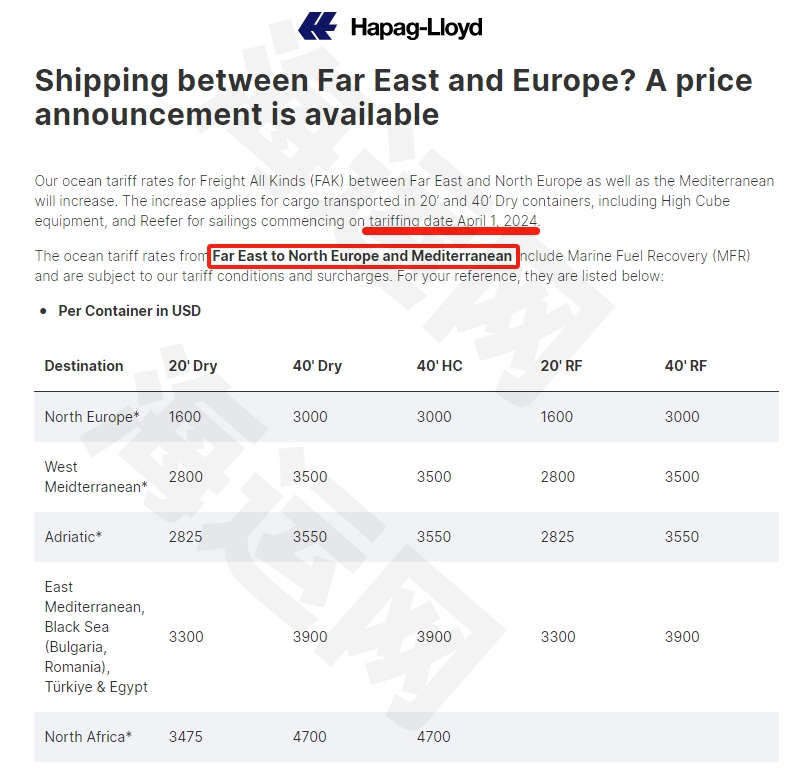Select the North Europe* row label
The image size is (807, 777).
pyautogui.click(x=92, y=417)
